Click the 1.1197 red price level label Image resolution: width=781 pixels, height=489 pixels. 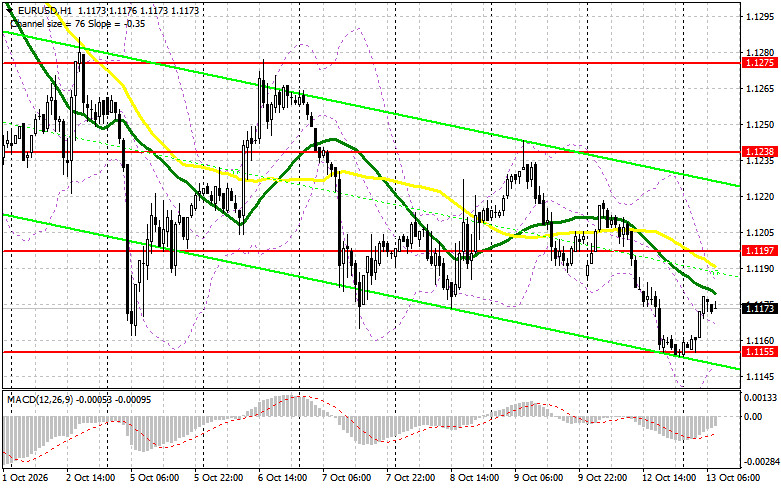(760, 250)
